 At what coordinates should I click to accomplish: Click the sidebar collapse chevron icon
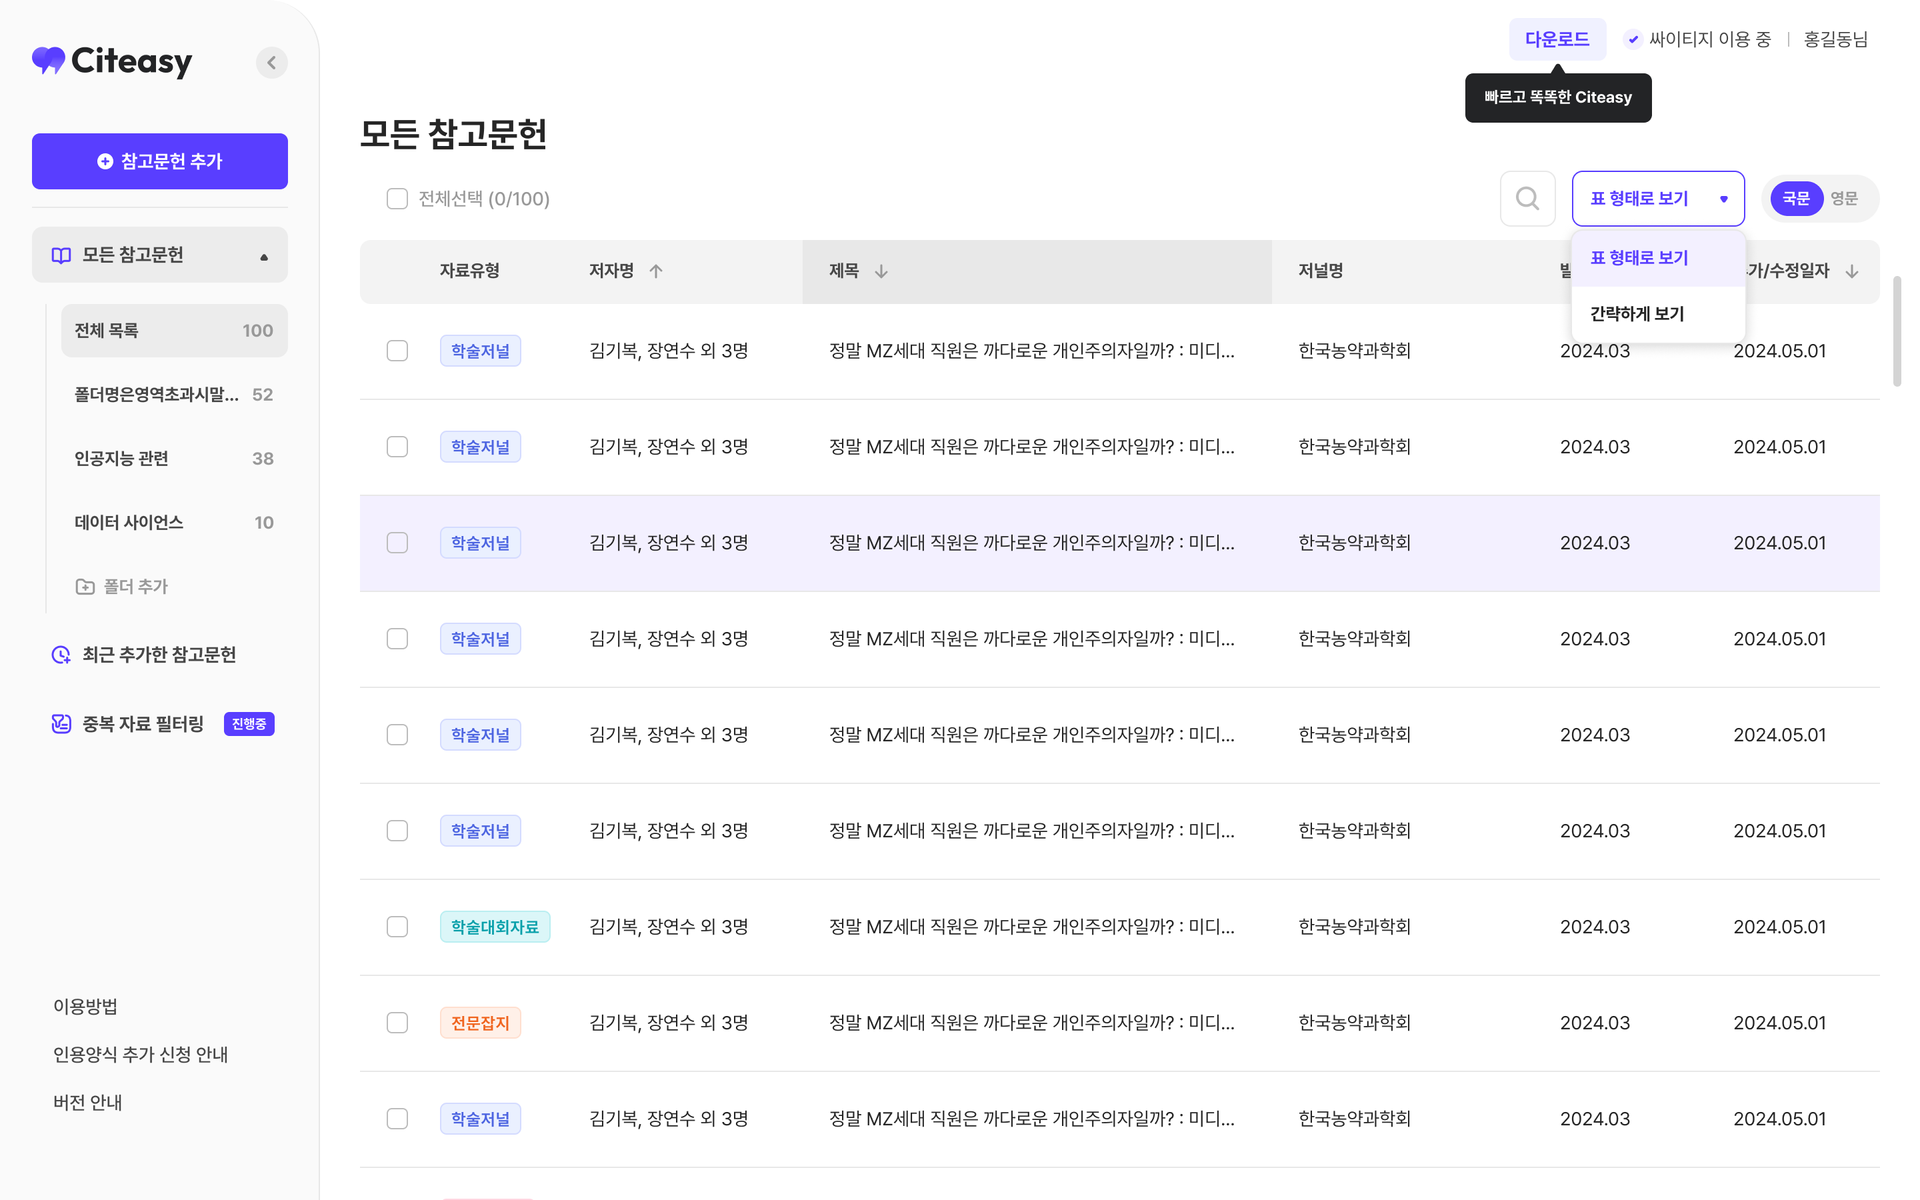pos(271,62)
